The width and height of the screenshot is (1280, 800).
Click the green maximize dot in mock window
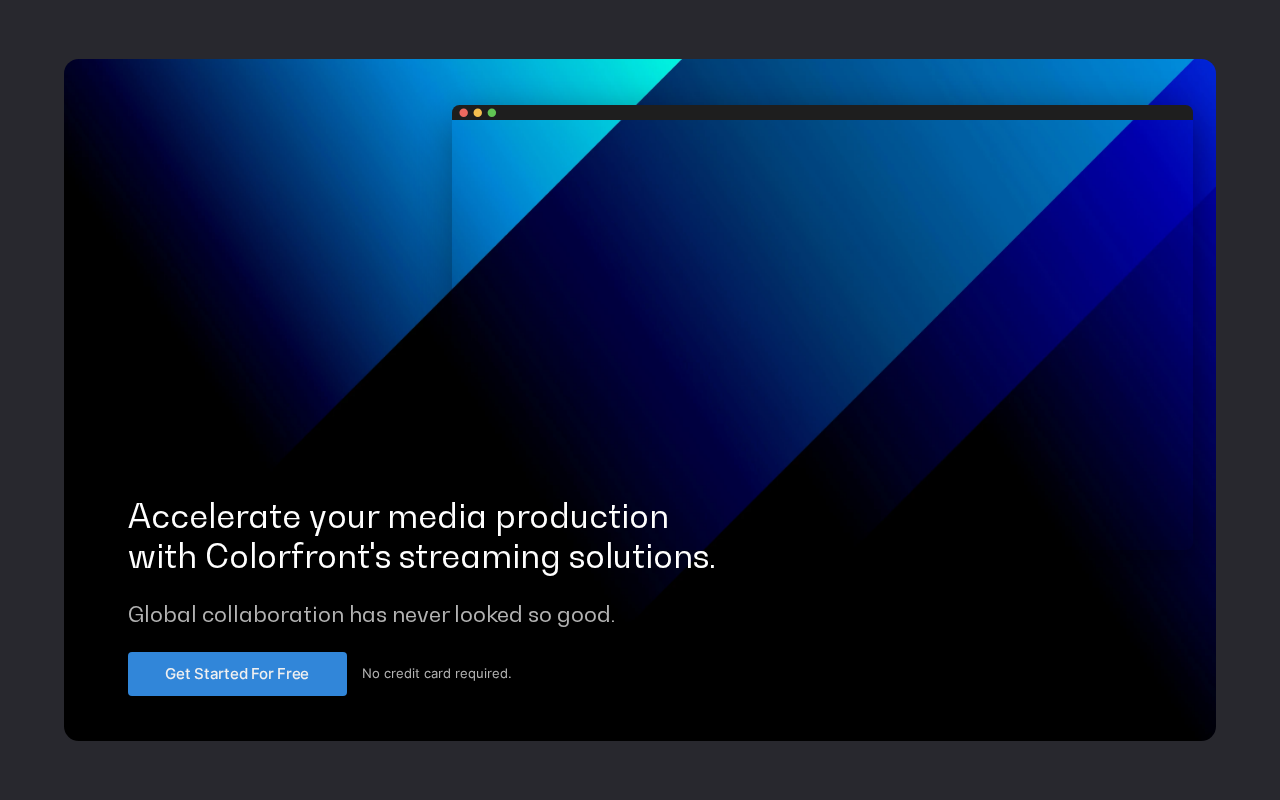[x=491, y=113]
